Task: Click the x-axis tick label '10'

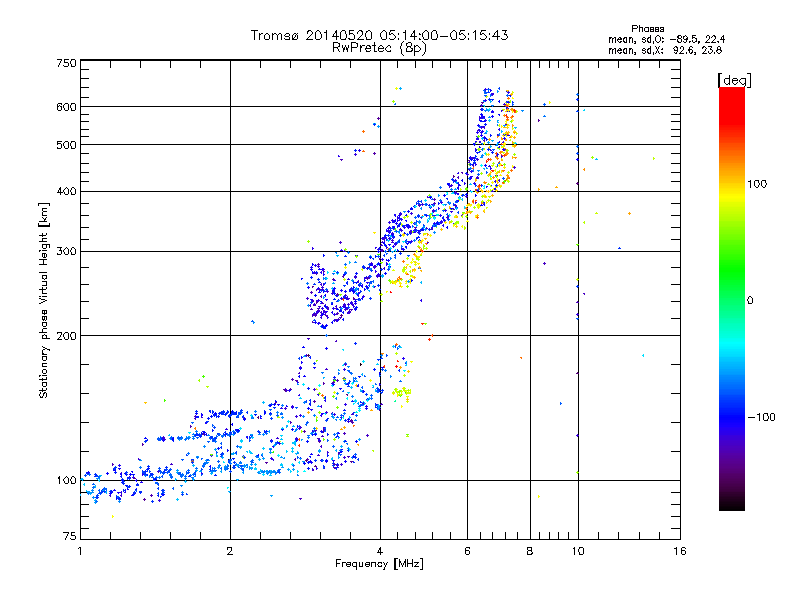Action: pyautogui.click(x=578, y=551)
